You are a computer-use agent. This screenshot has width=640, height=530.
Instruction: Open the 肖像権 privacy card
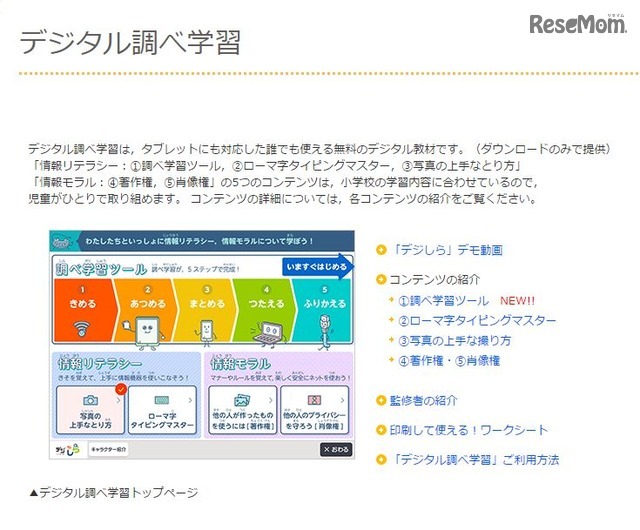(x=314, y=410)
